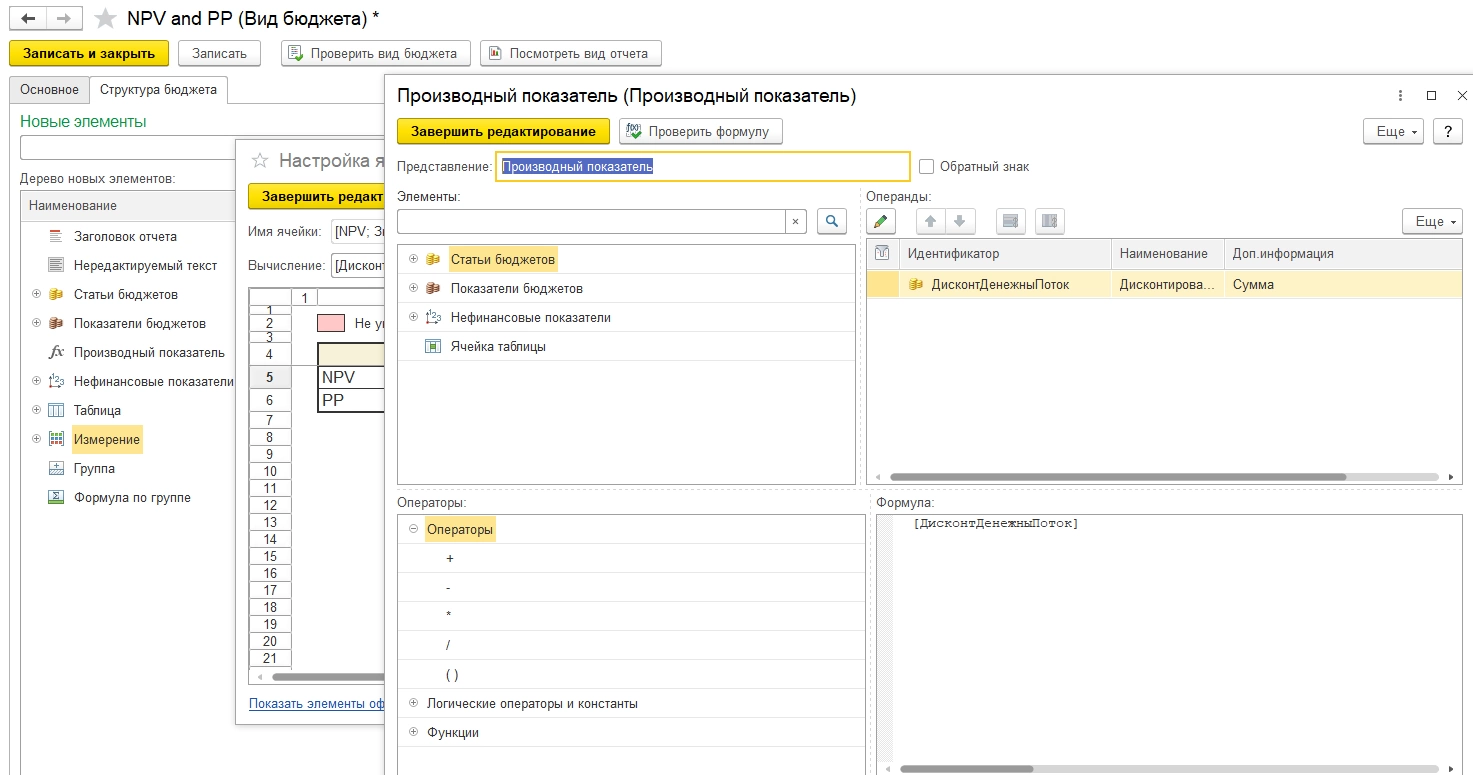
Task: Click the Записать и закрыть button
Action: (89, 53)
